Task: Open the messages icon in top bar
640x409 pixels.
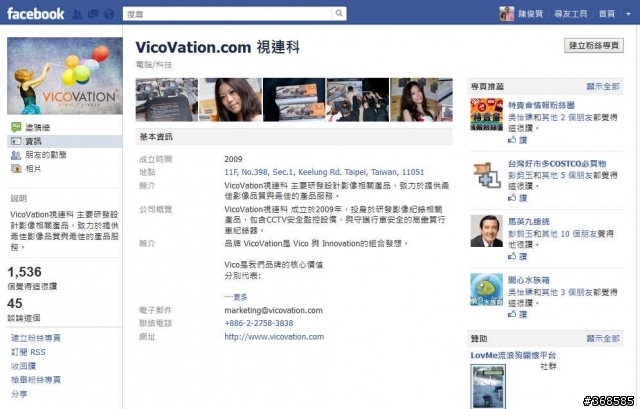Action: pos(93,14)
